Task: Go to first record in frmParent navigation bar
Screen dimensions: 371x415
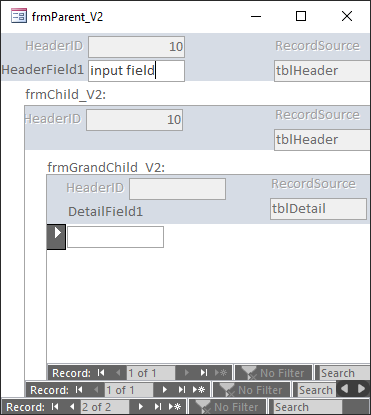Action: [x=55, y=407]
